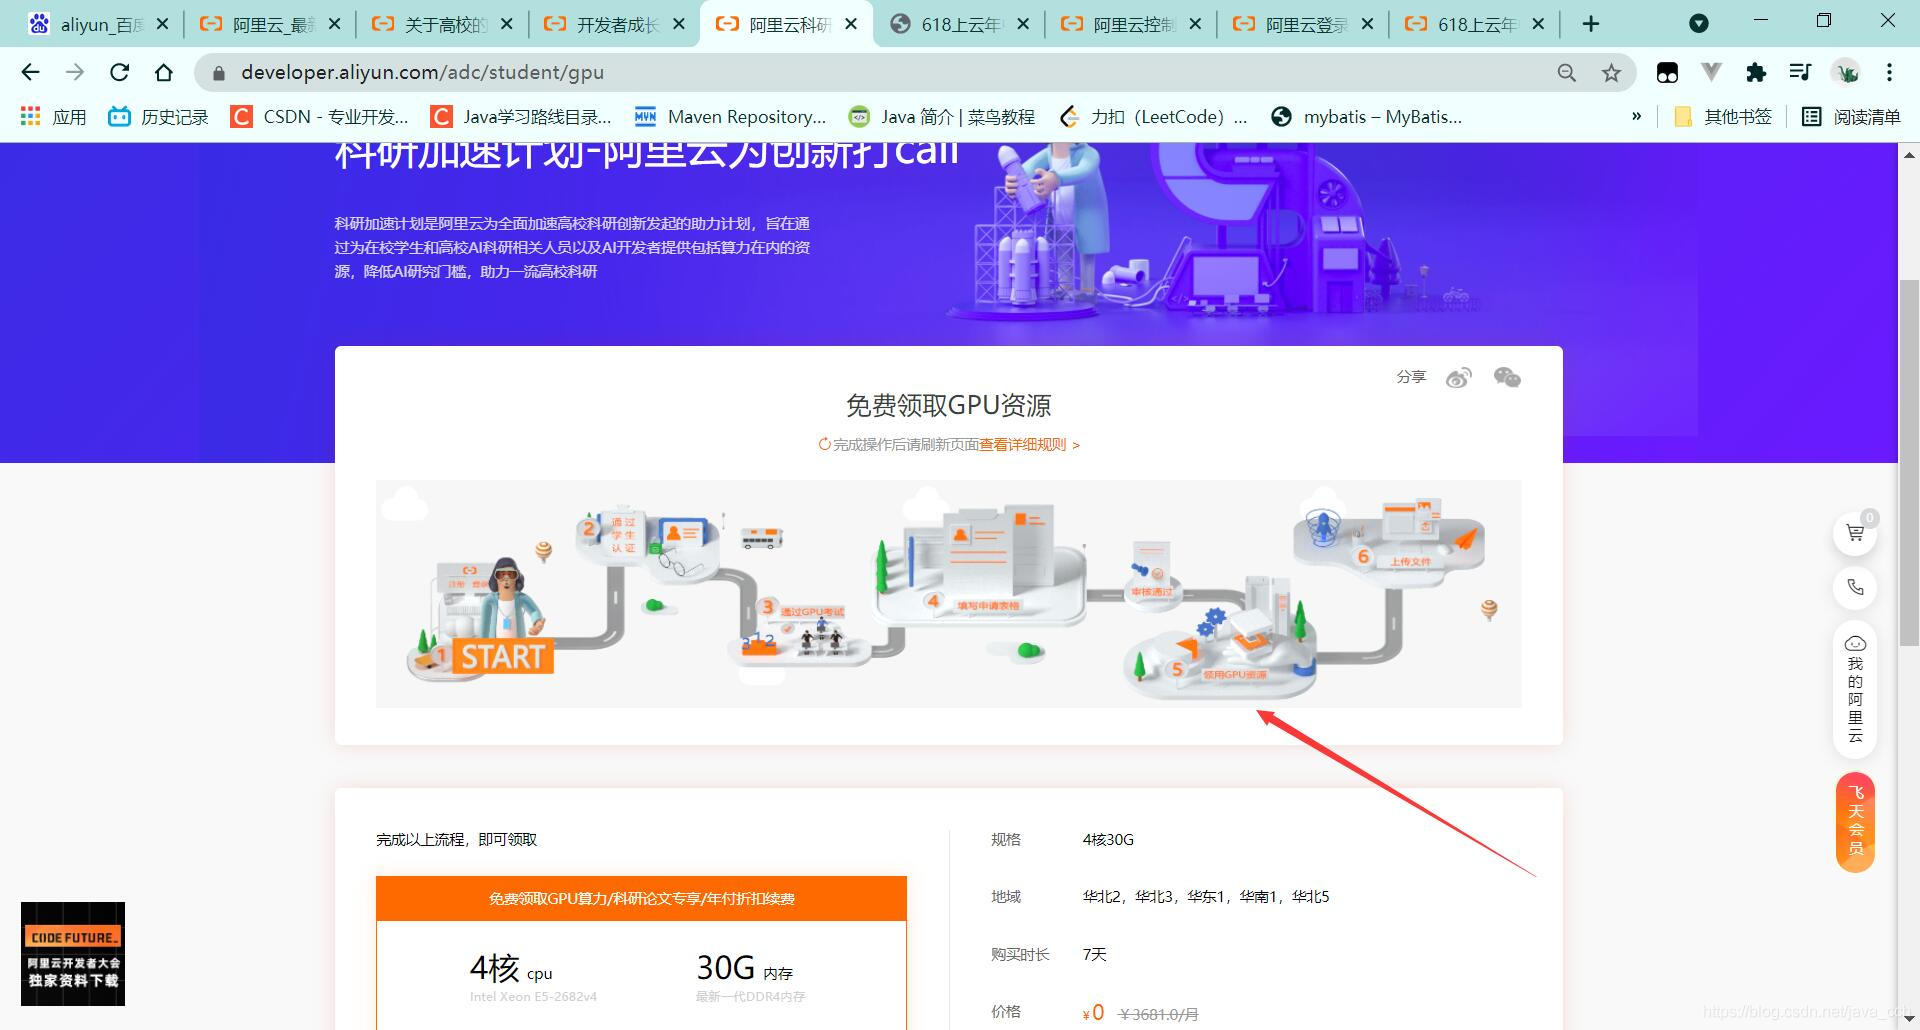
Task: Click the region list 华北2 华北3 text
Action: point(1206,896)
